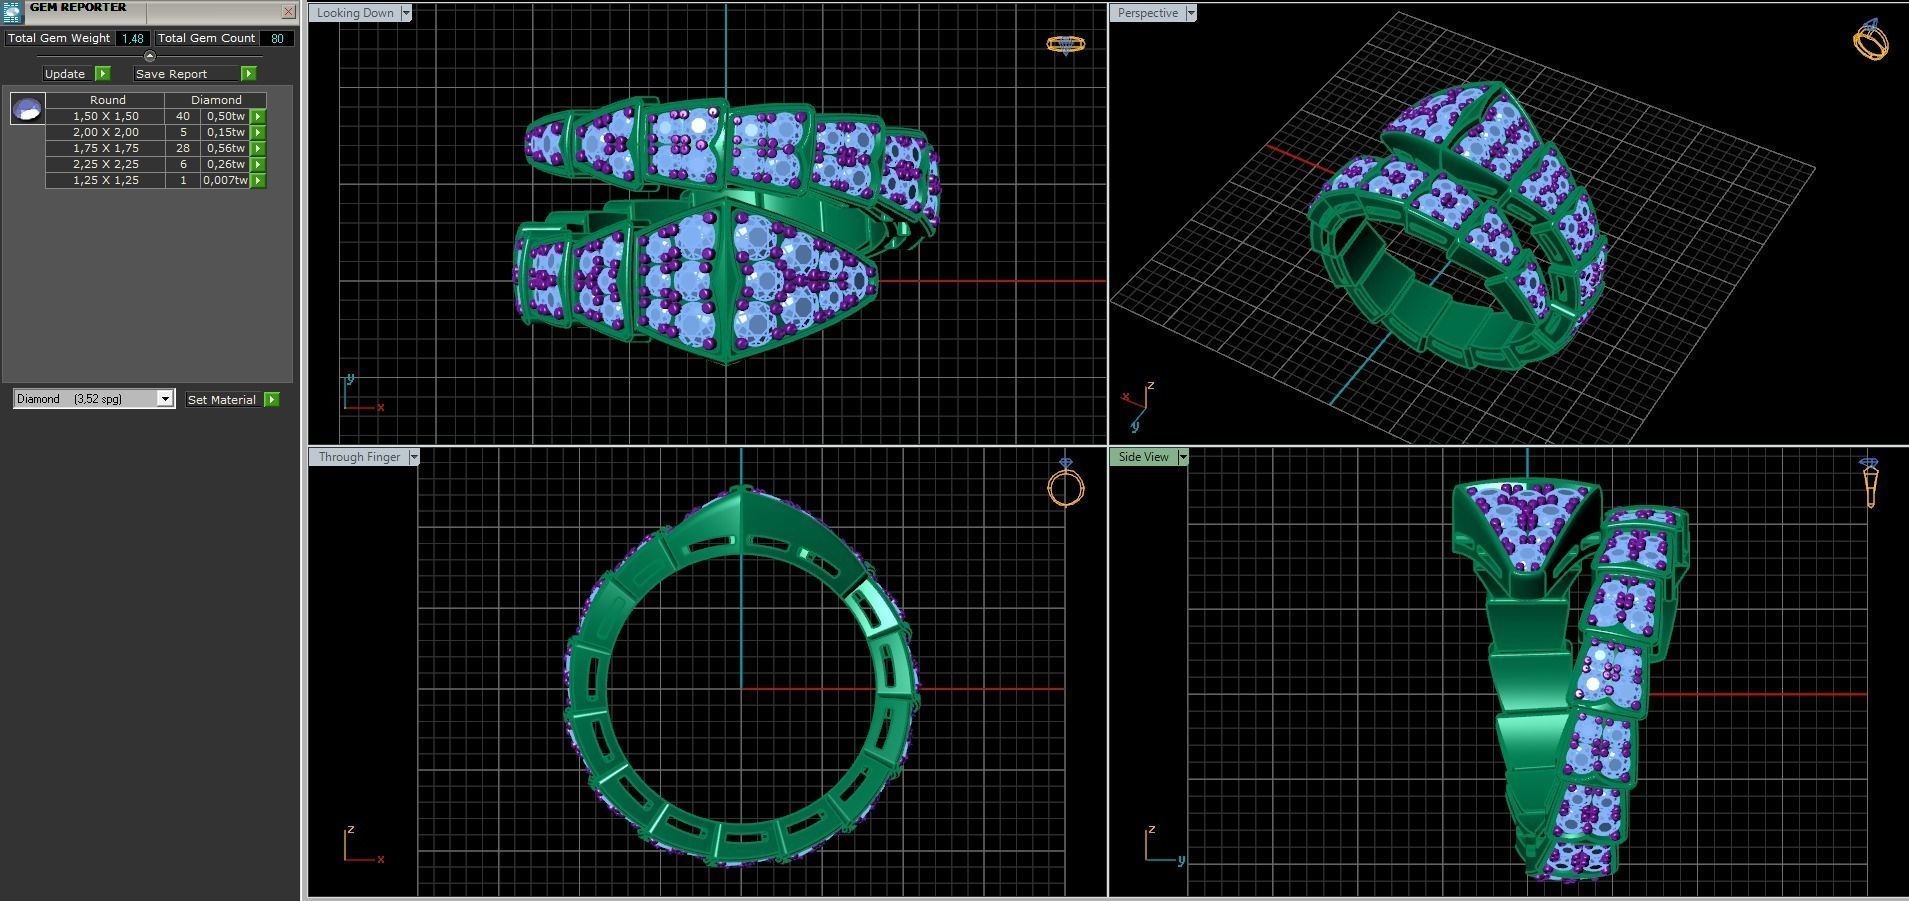The width and height of the screenshot is (1909, 901).
Task: Click the Gem Reporter panel icon
Action: point(11,11)
